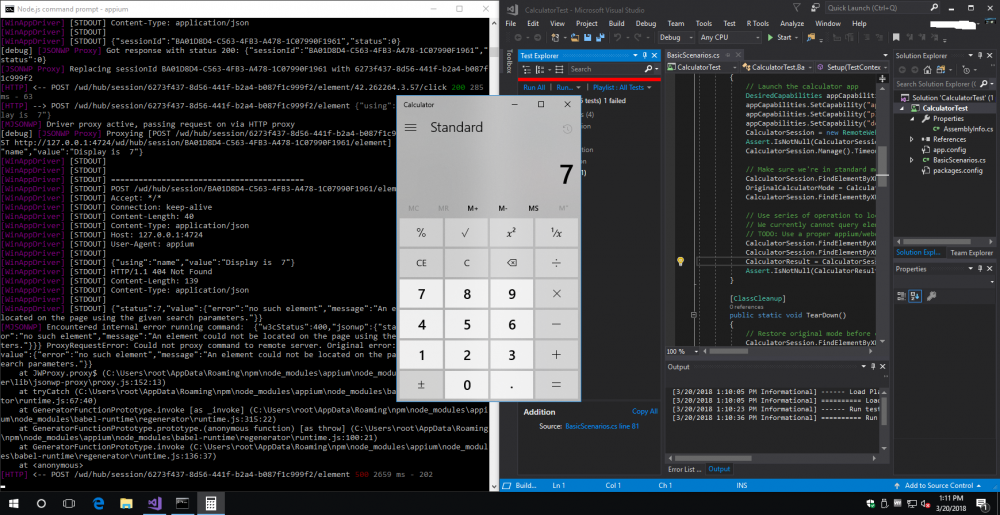Viewport: 1000px width, 515px height.
Task: Open the Calculator history icon
Action: (x=567, y=129)
